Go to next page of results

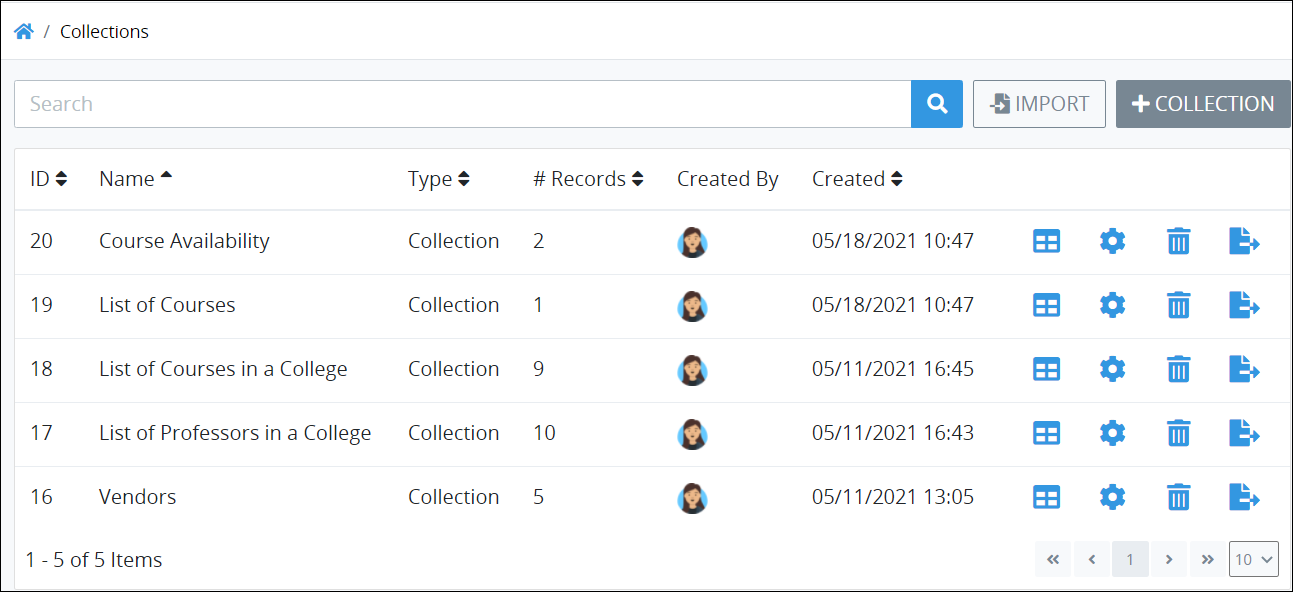click(x=1169, y=560)
